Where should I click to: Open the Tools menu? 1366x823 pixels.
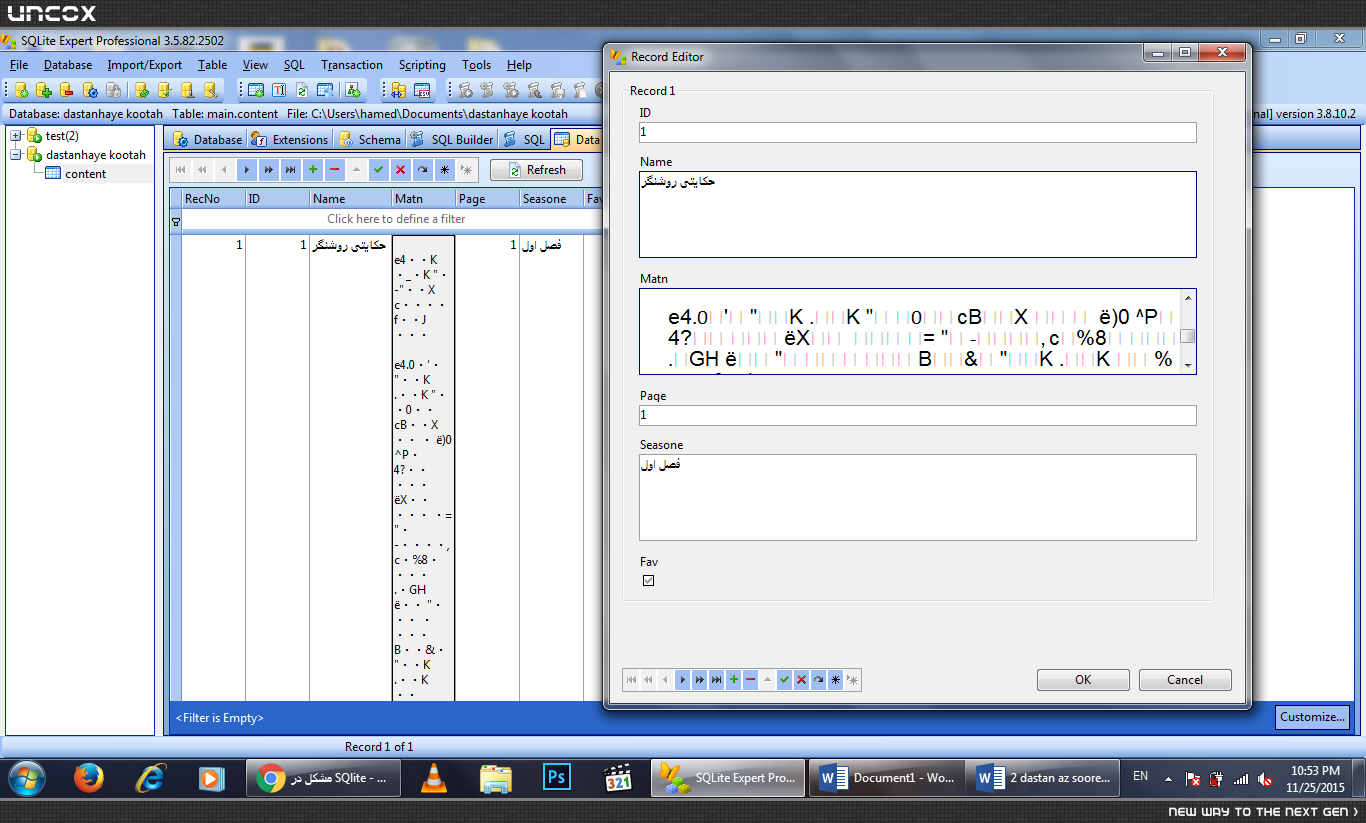[477, 65]
